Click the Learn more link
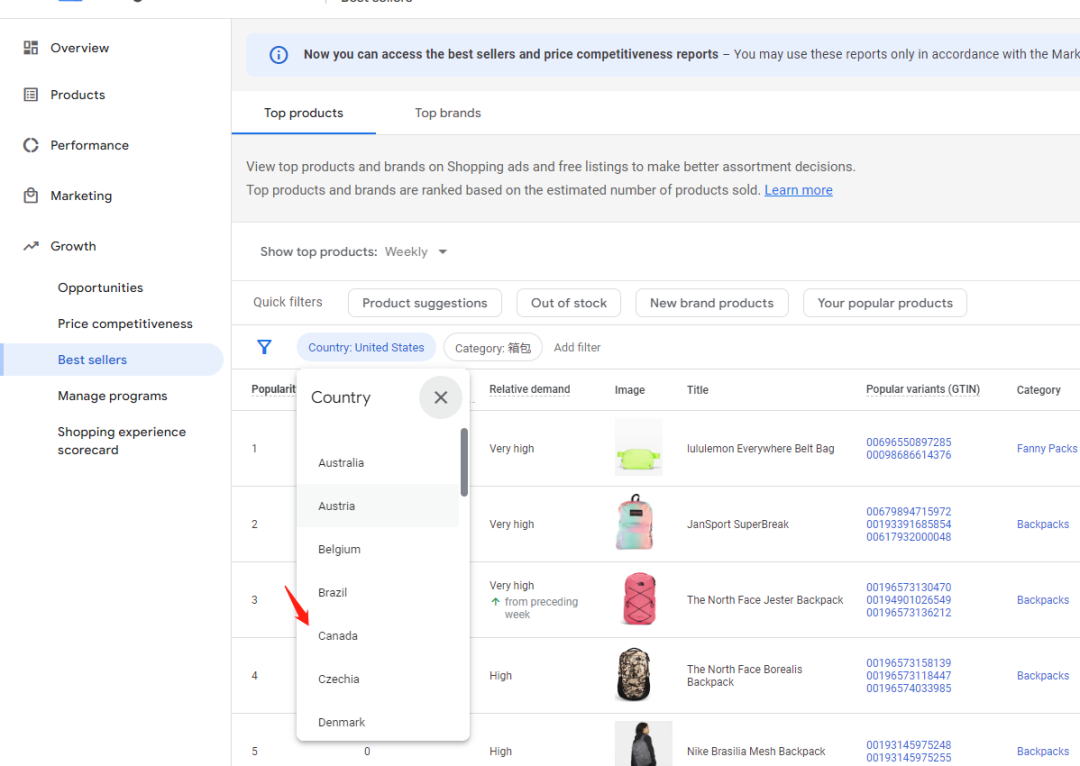Viewport: 1080px width, 766px height. (798, 190)
